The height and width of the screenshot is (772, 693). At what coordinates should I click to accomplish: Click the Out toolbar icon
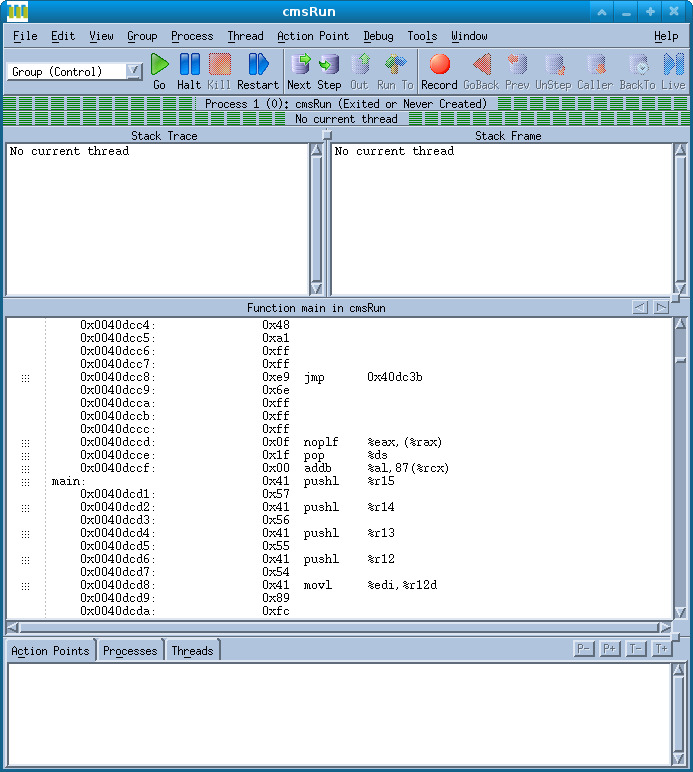(359, 71)
